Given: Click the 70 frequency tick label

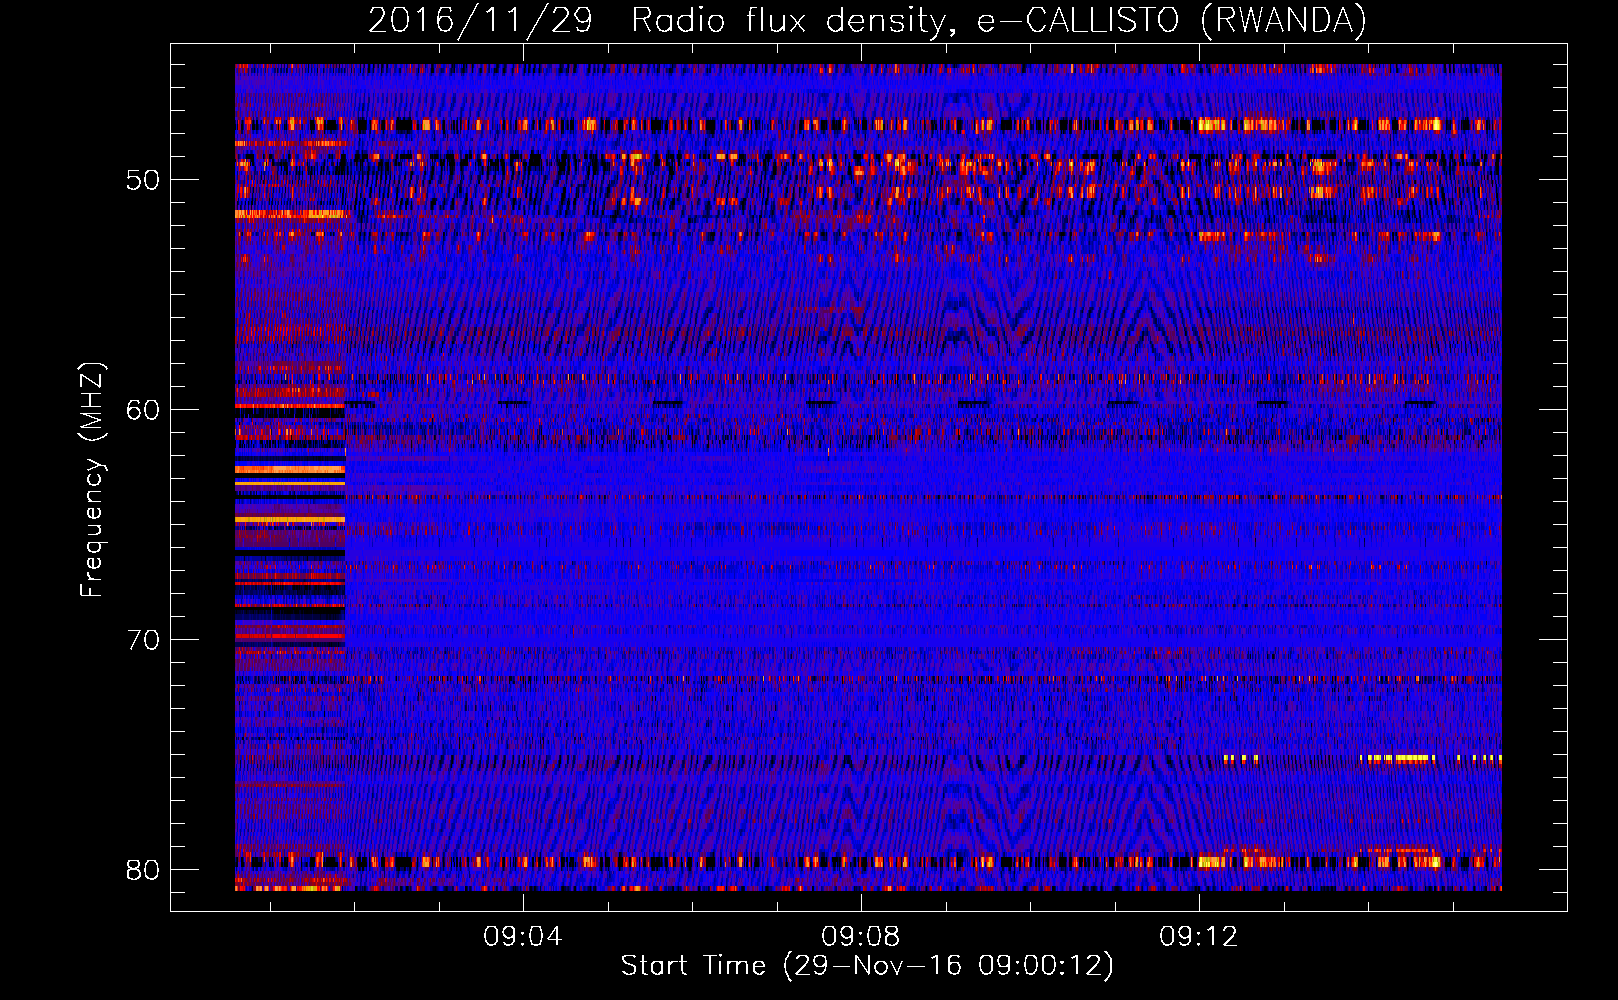Looking at the screenshot, I should (x=143, y=640).
